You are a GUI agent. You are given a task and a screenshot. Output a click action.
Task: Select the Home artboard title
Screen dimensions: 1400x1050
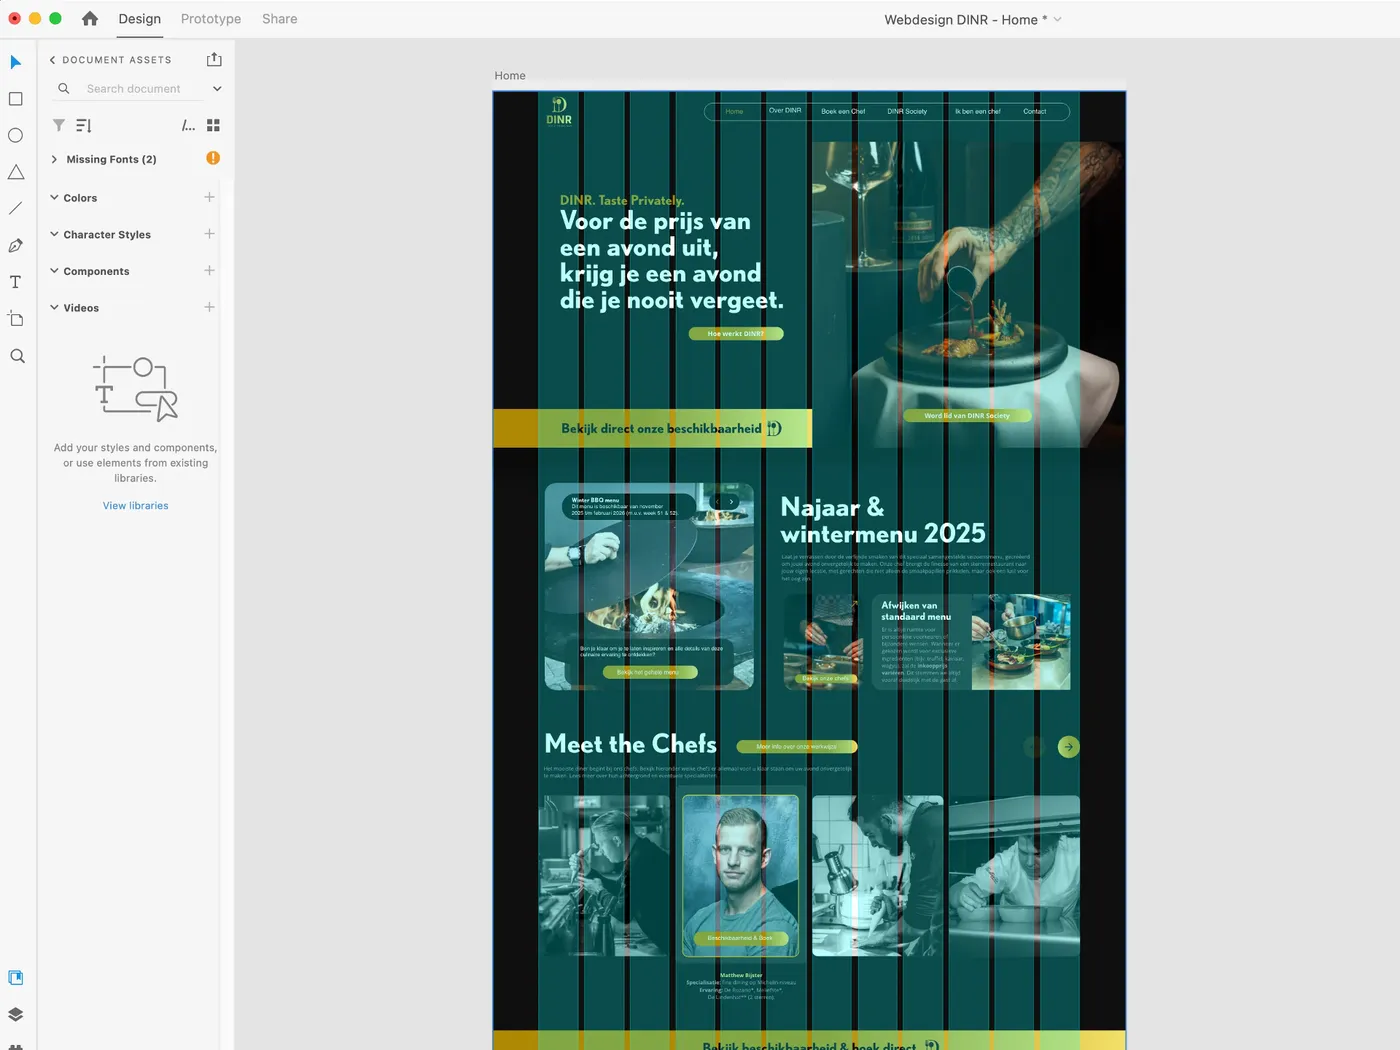point(510,76)
